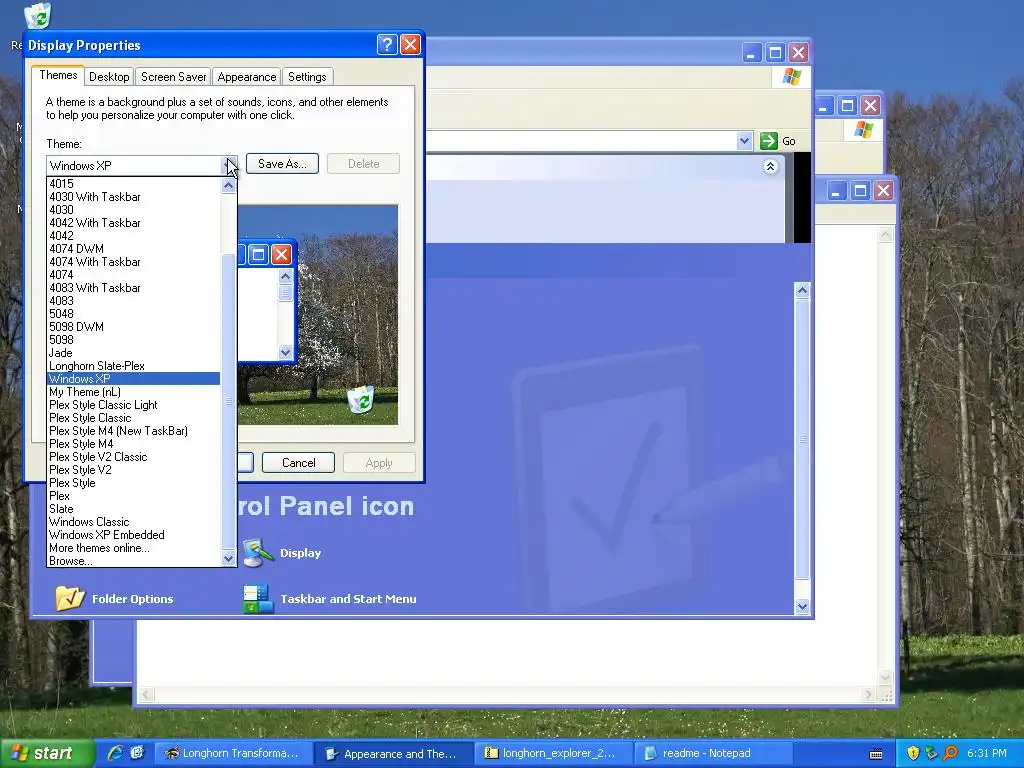Click the Windows flag logo in Control Panel
Viewport: 1024px width, 768px height.
(792, 76)
